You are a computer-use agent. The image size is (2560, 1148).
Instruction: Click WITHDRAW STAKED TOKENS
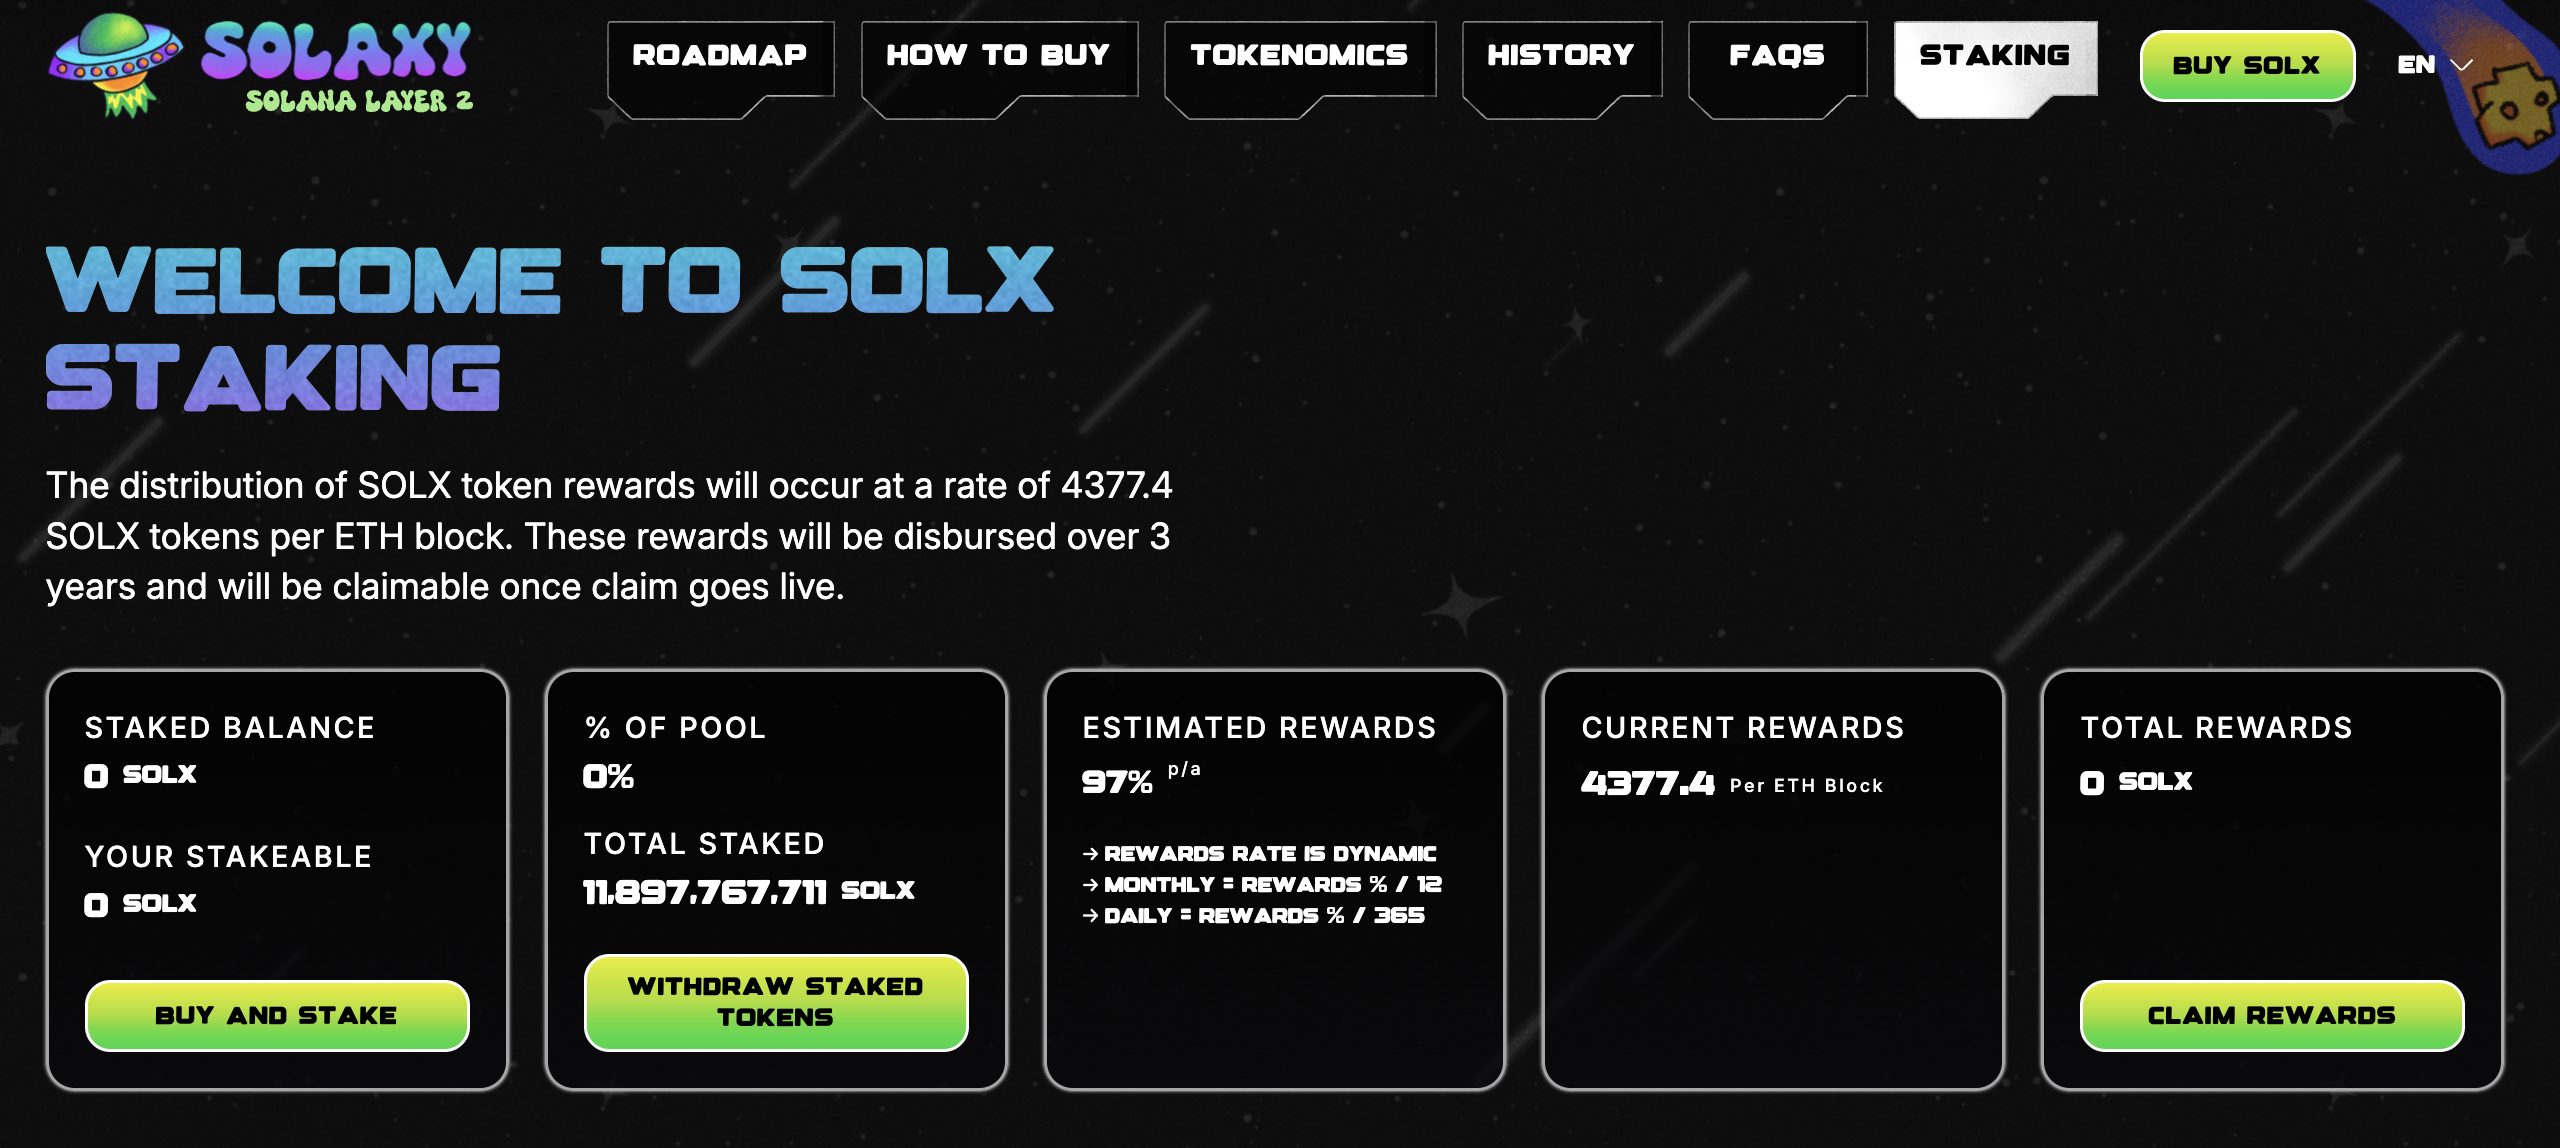click(775, 1001)
